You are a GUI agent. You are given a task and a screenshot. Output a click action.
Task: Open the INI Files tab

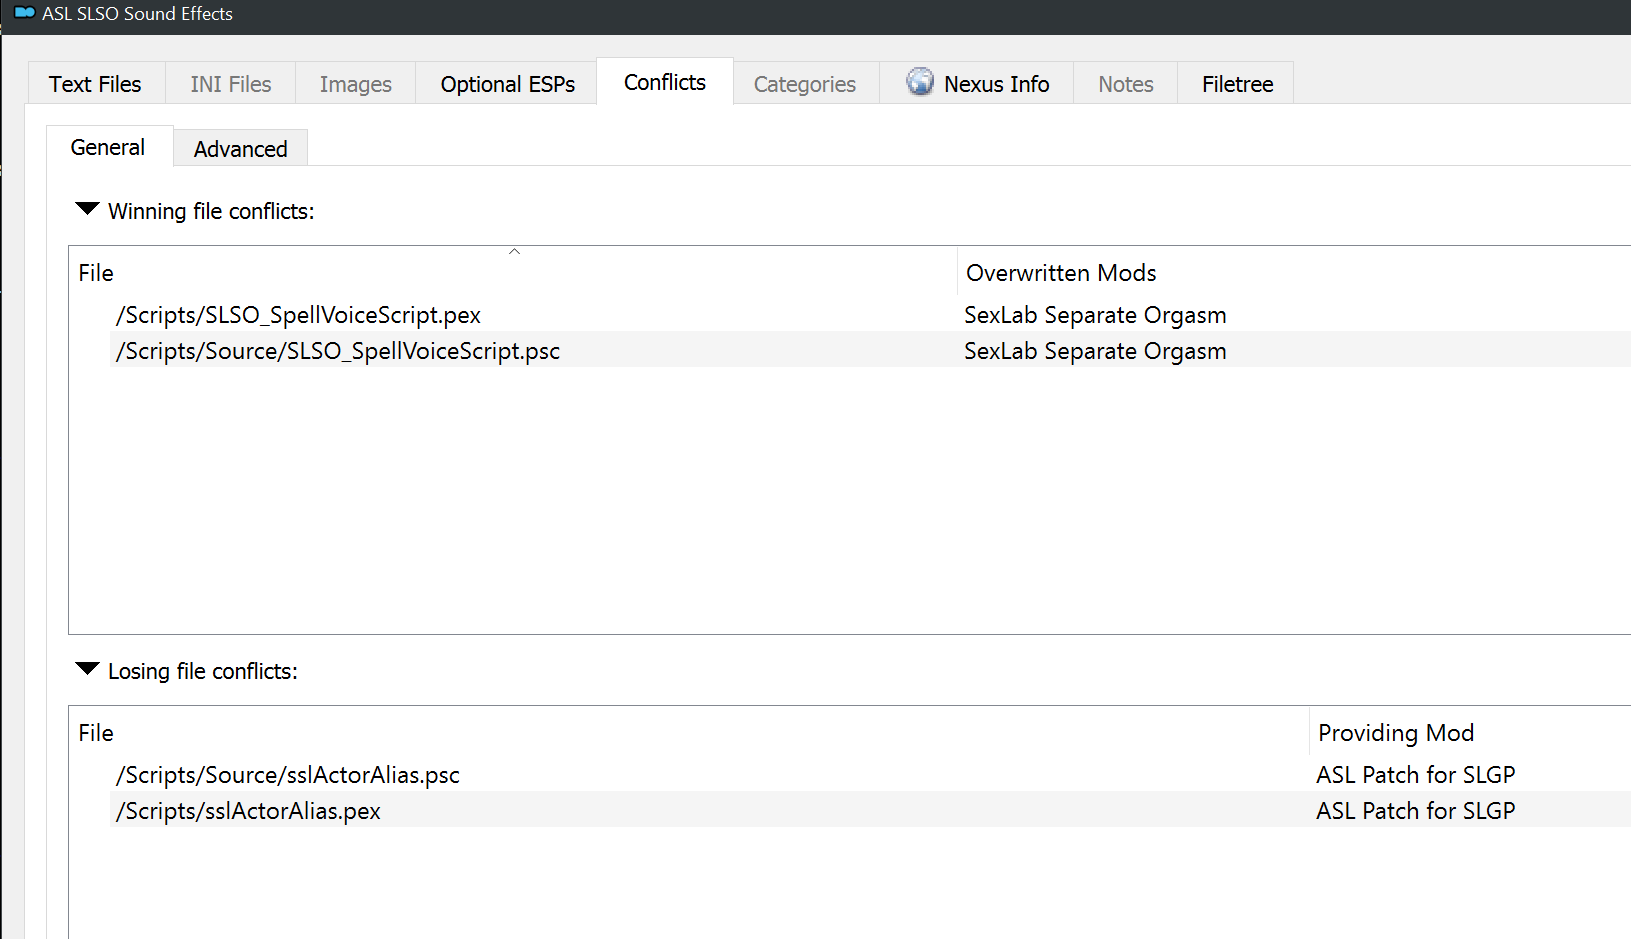[231, 84]
